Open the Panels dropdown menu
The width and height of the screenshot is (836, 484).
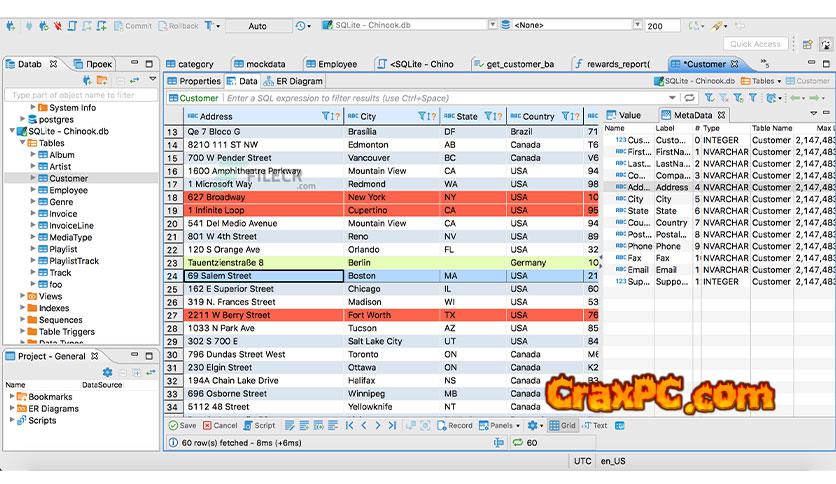501,425
